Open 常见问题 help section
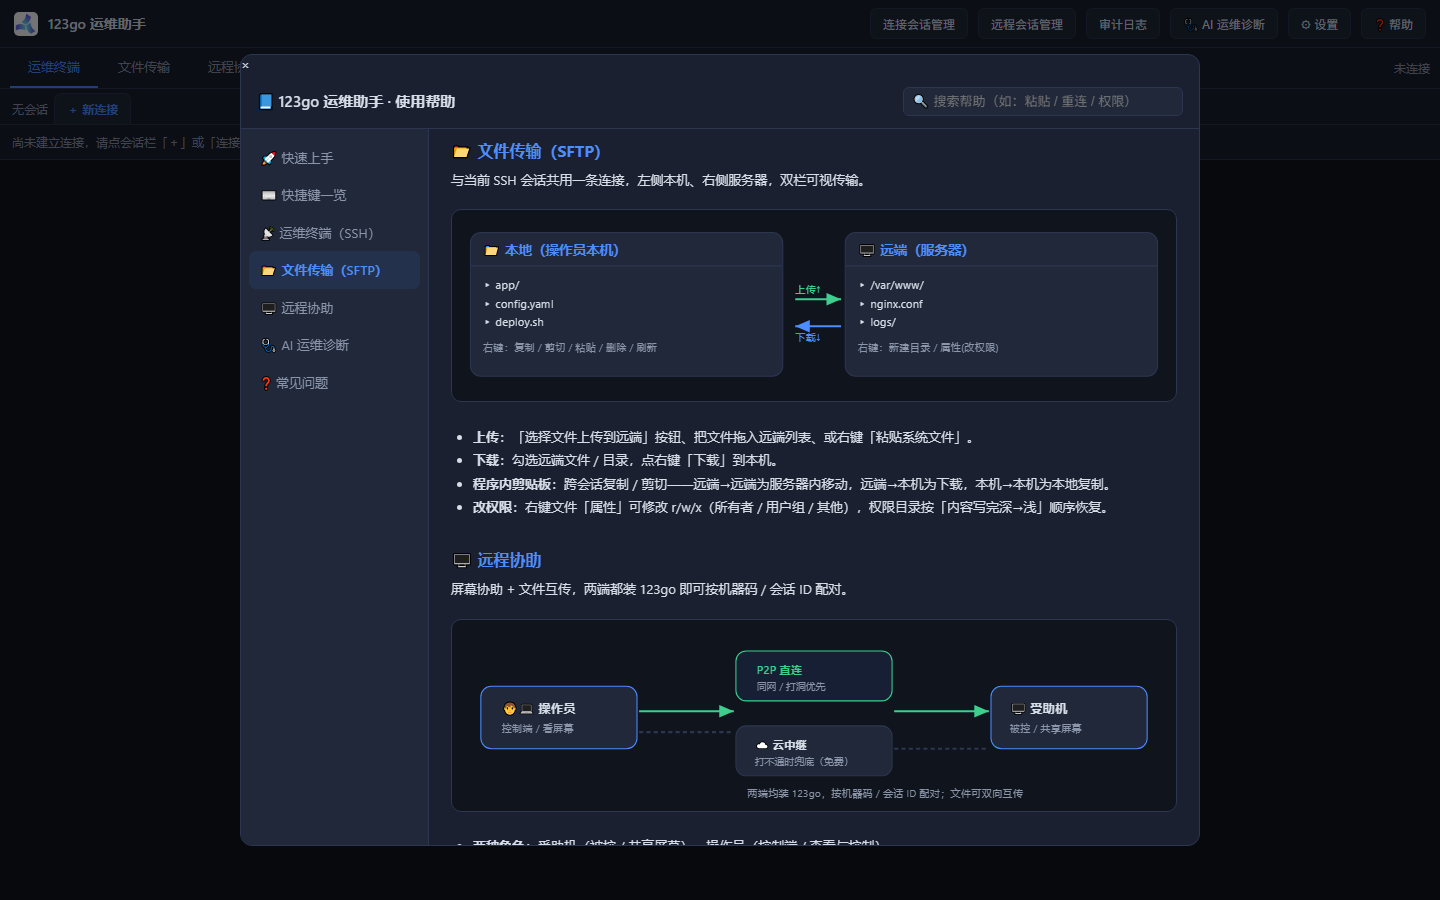This screenshot has width=1440, height=900. 334,383
